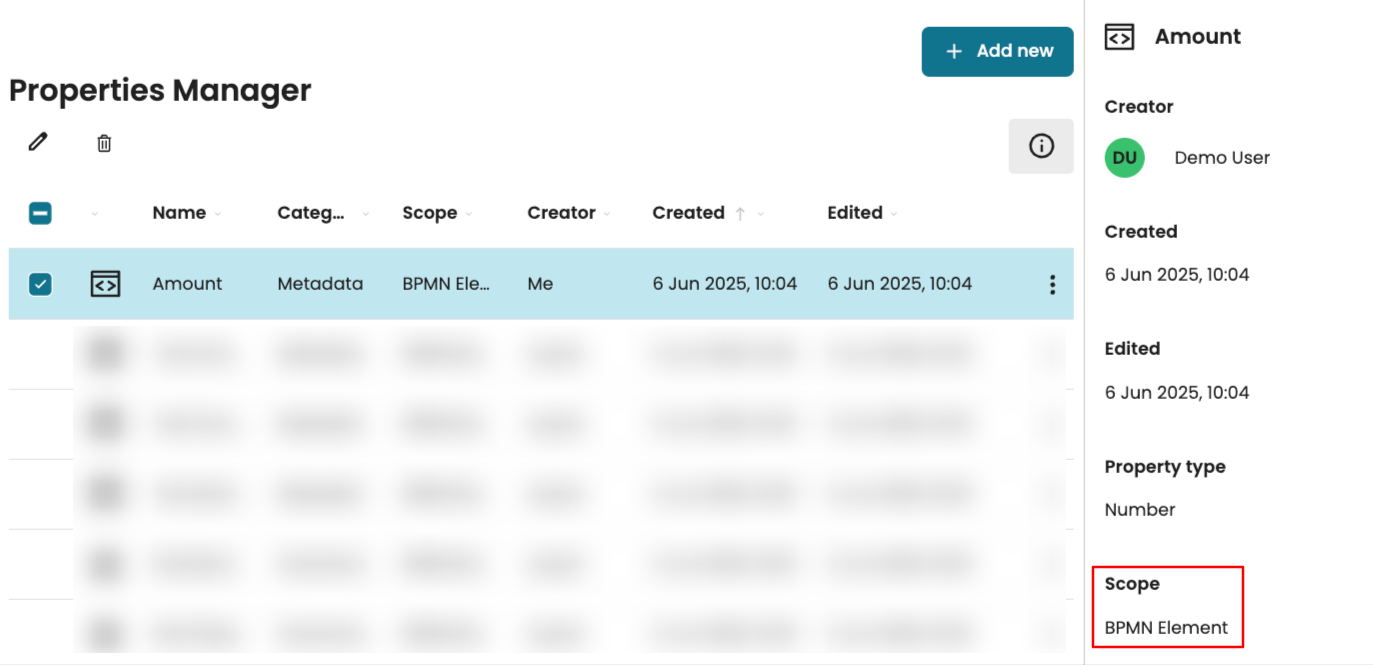Uncheck the Amount row checkbox

(40, 284)
